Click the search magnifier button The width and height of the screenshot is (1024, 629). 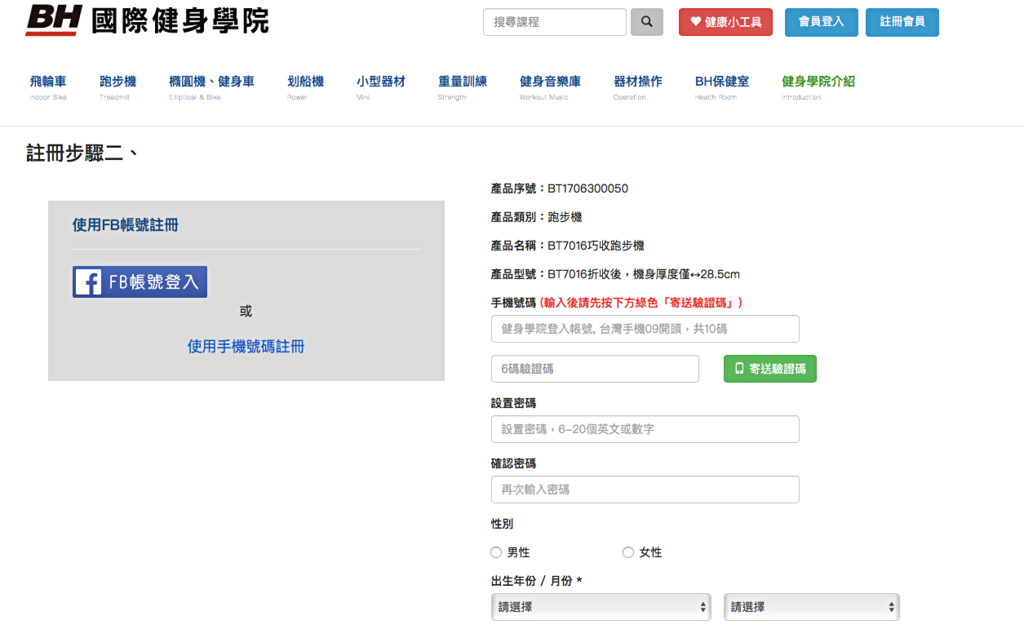[647, 22]
